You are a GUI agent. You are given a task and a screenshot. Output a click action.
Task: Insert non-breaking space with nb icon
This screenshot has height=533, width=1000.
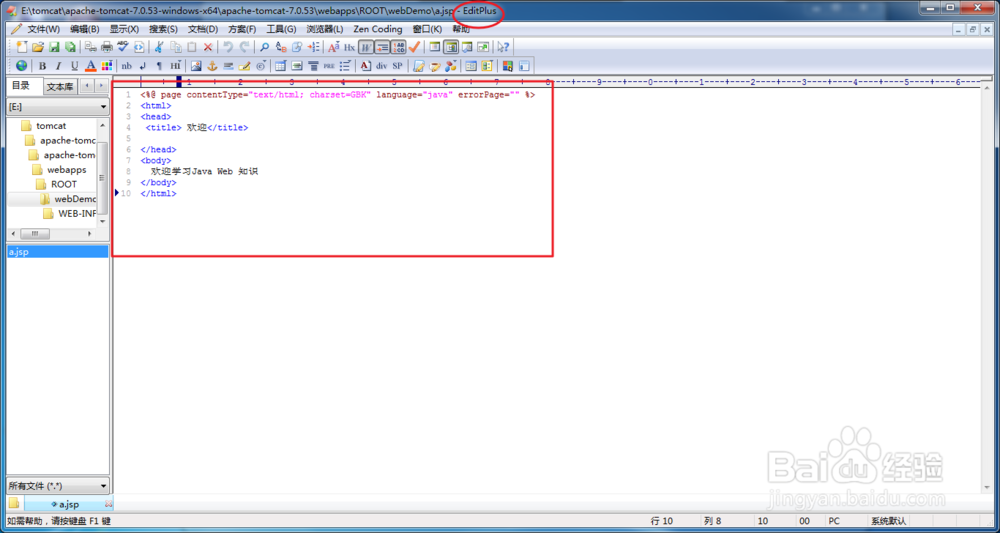126,66
